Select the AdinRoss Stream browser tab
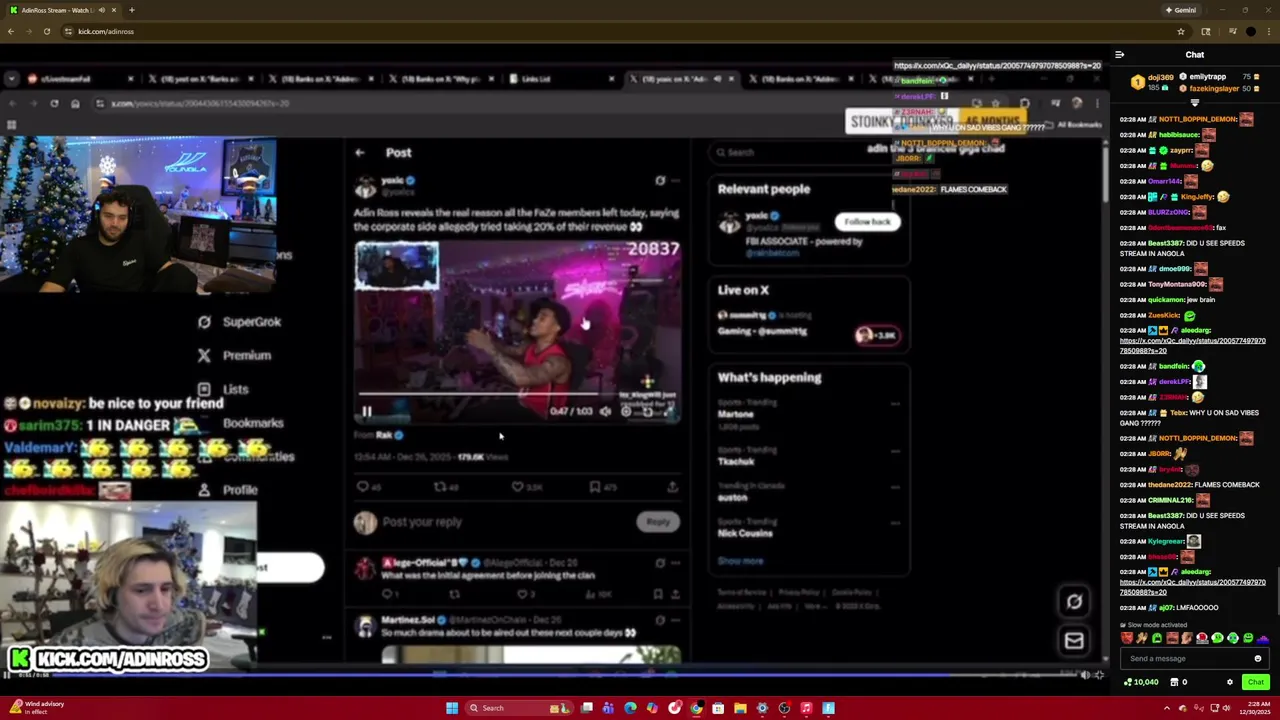1280x720 pixels. click(x=62, y=10)
